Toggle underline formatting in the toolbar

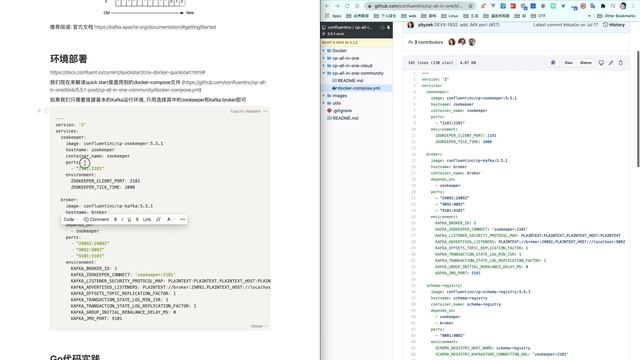pos(129,220)
